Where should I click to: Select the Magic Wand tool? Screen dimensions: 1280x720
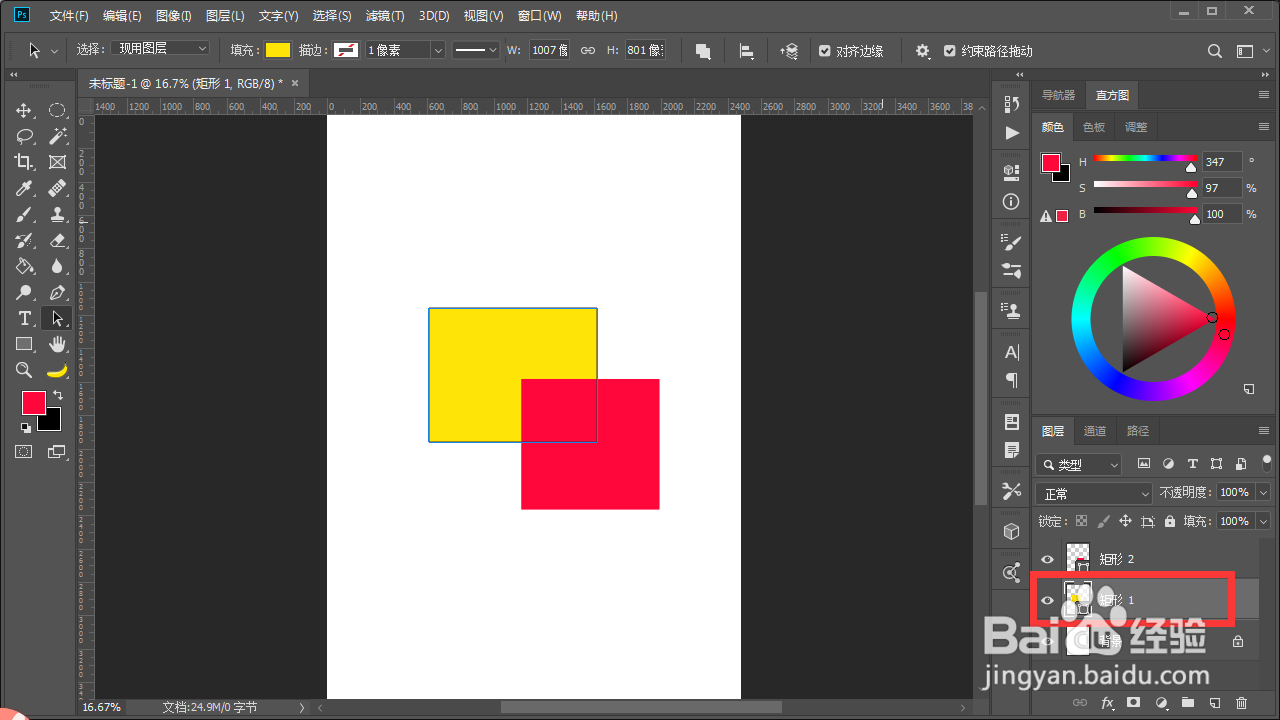pyautogui.click(x=57, y=136)
